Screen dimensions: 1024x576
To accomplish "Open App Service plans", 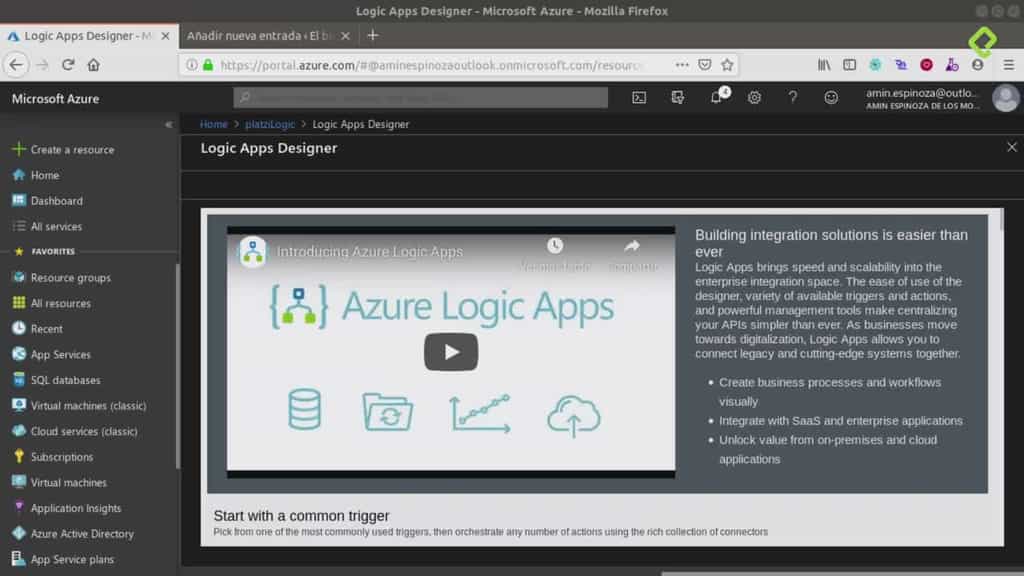I will point(72,559).
